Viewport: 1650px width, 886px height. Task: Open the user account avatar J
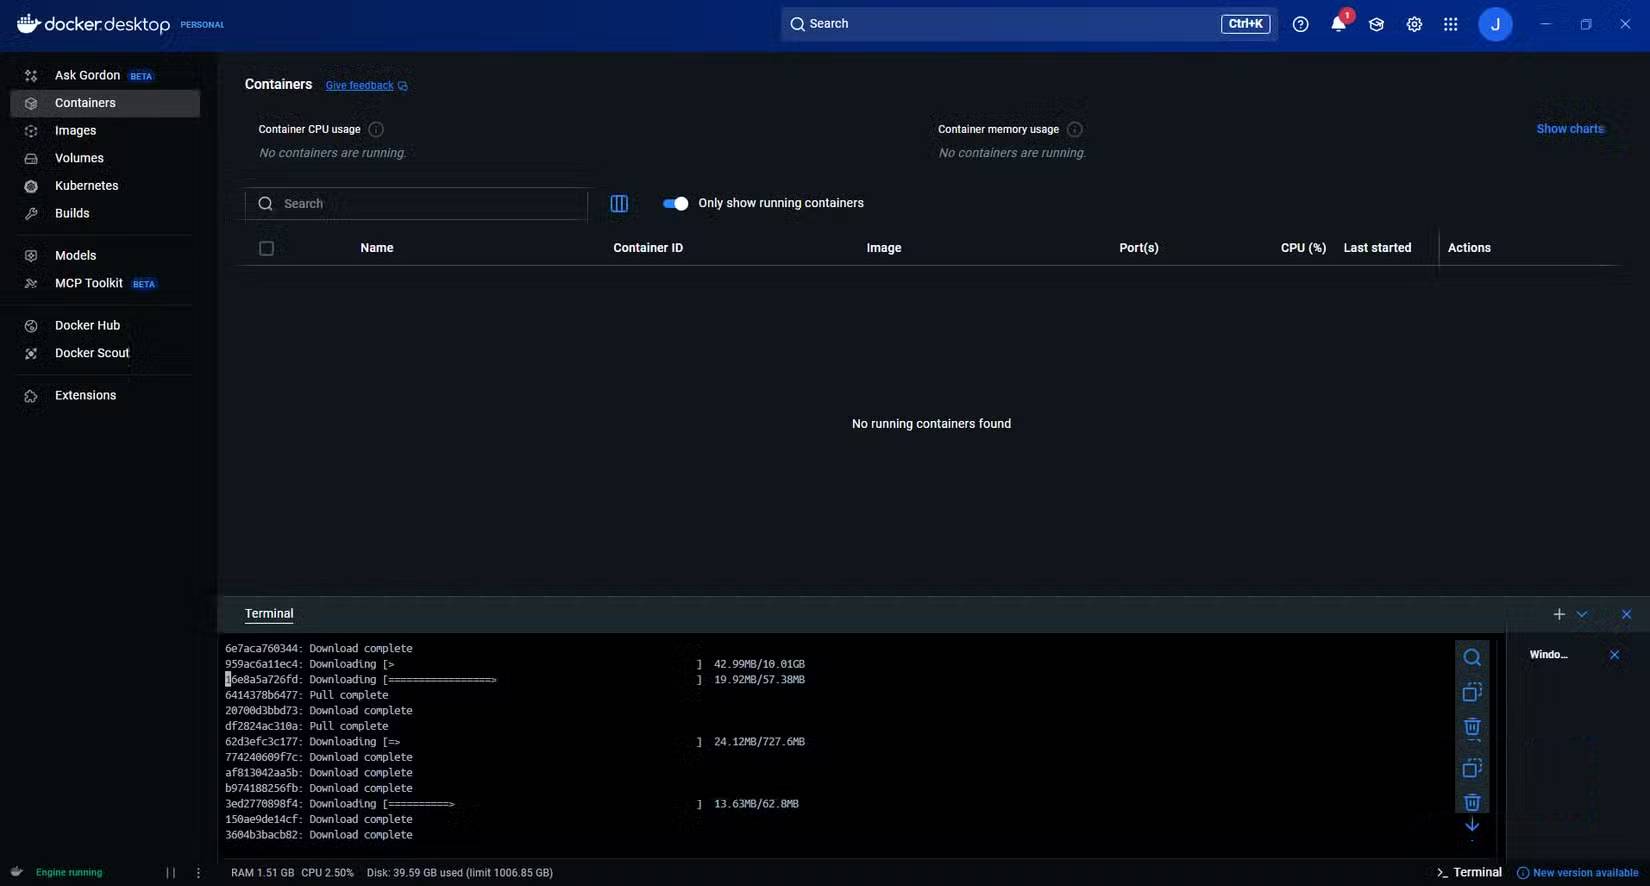(1495, 24)
